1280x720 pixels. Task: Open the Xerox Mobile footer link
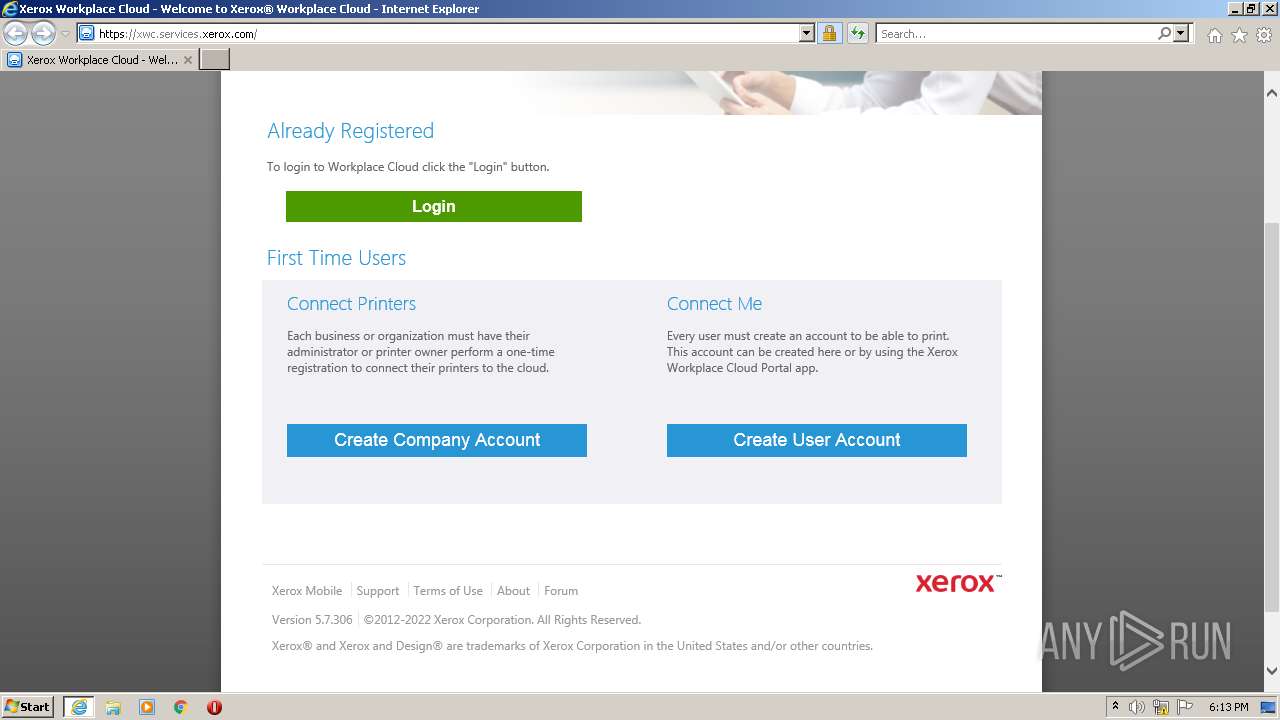pos(307,591)
